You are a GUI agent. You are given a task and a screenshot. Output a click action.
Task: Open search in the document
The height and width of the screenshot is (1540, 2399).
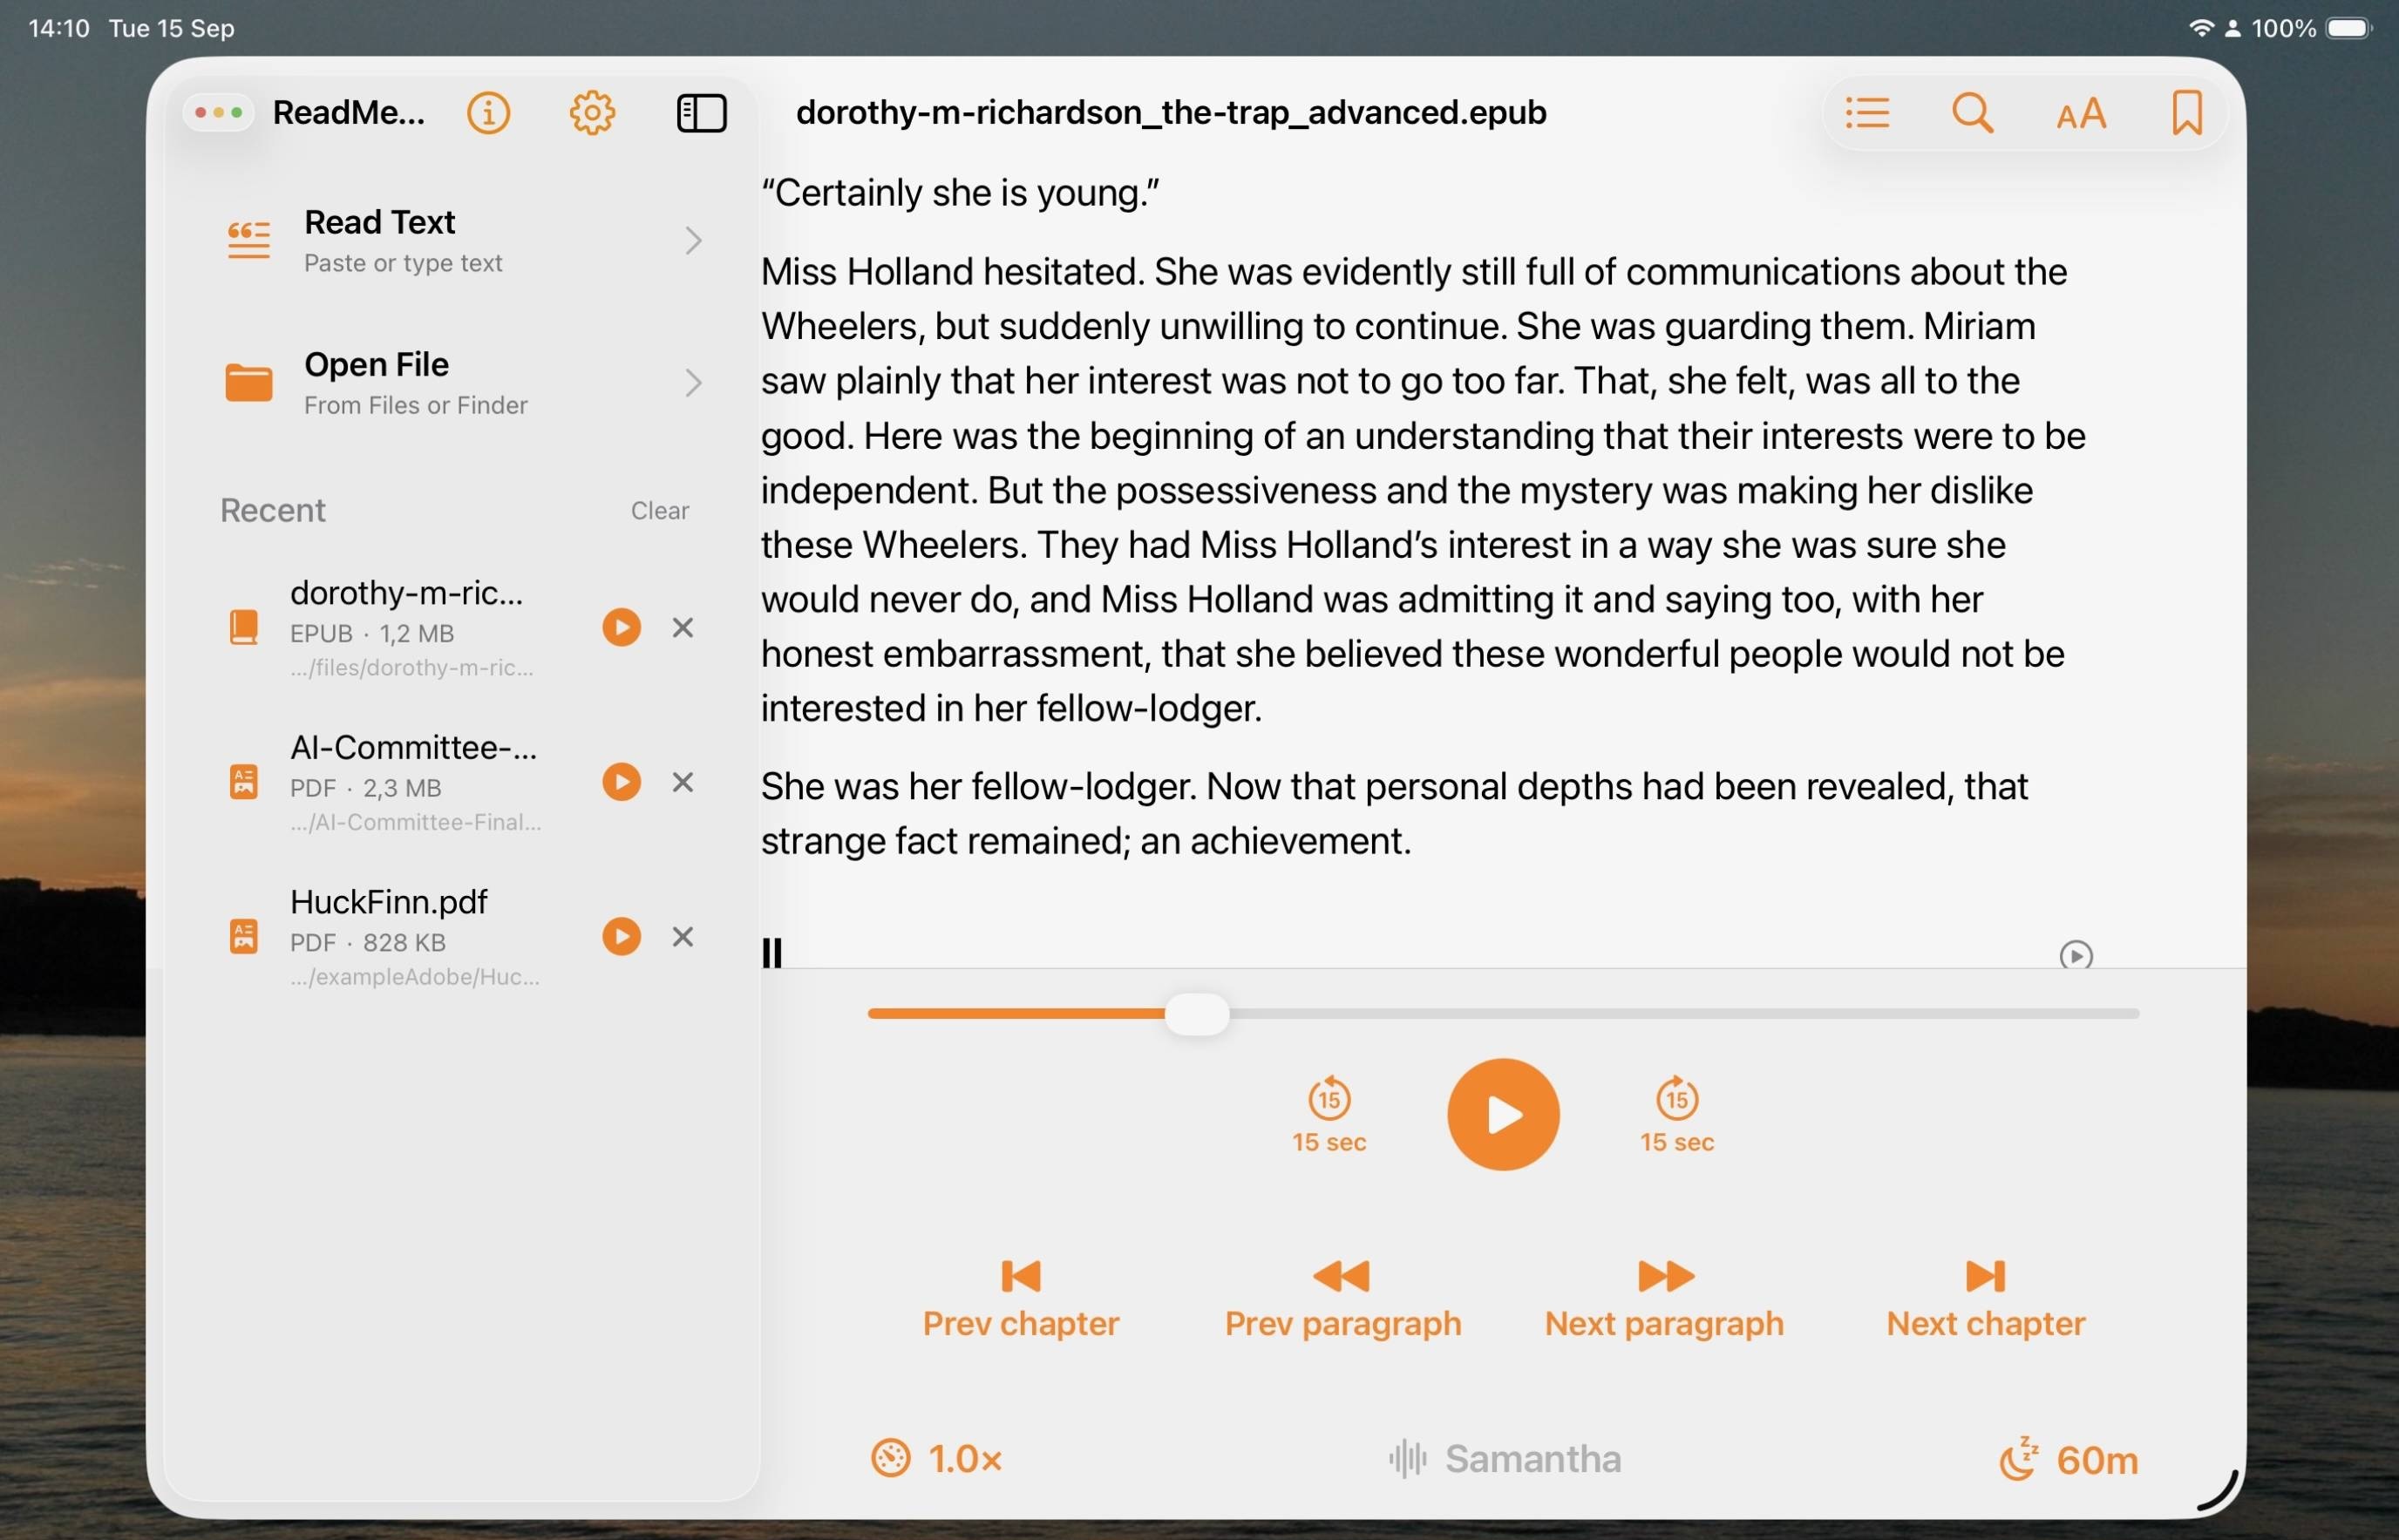pos(1973,113)
